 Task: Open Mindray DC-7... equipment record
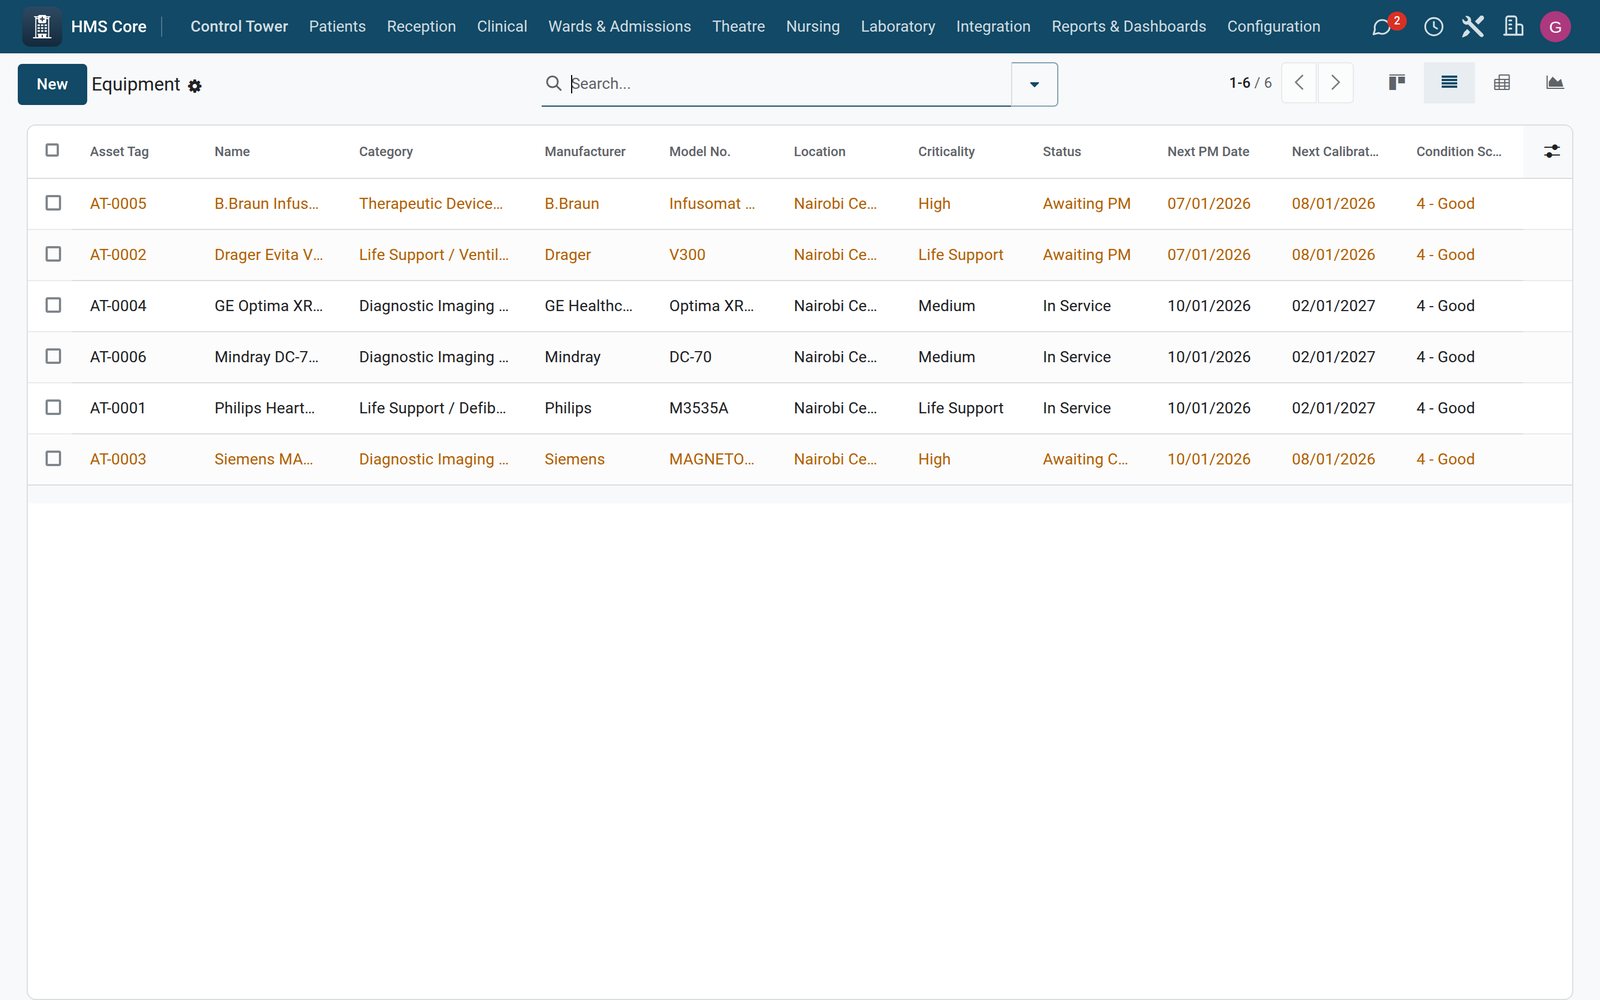pyautogui.click(x=266, y=356)
